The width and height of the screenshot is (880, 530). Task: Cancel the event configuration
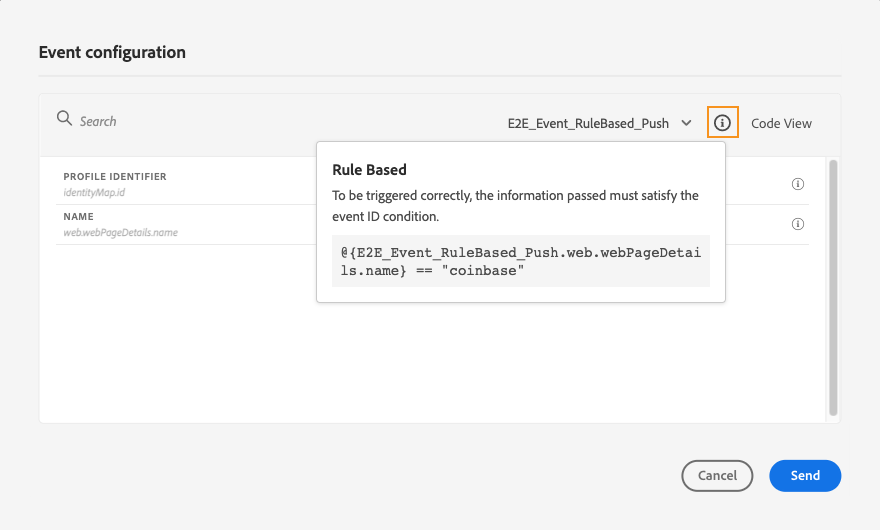pyautogui.click(x=717, y=476)
